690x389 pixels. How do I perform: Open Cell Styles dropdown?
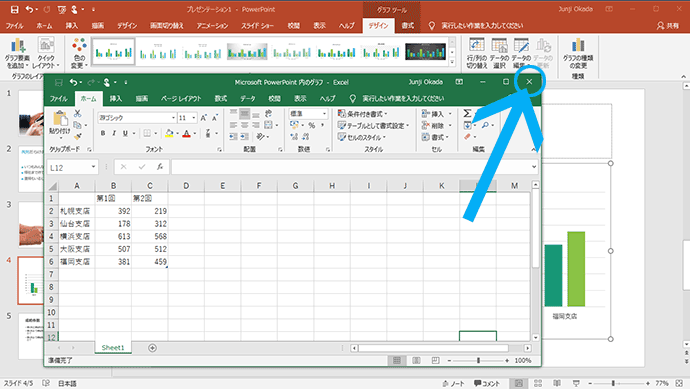(362, 137)
